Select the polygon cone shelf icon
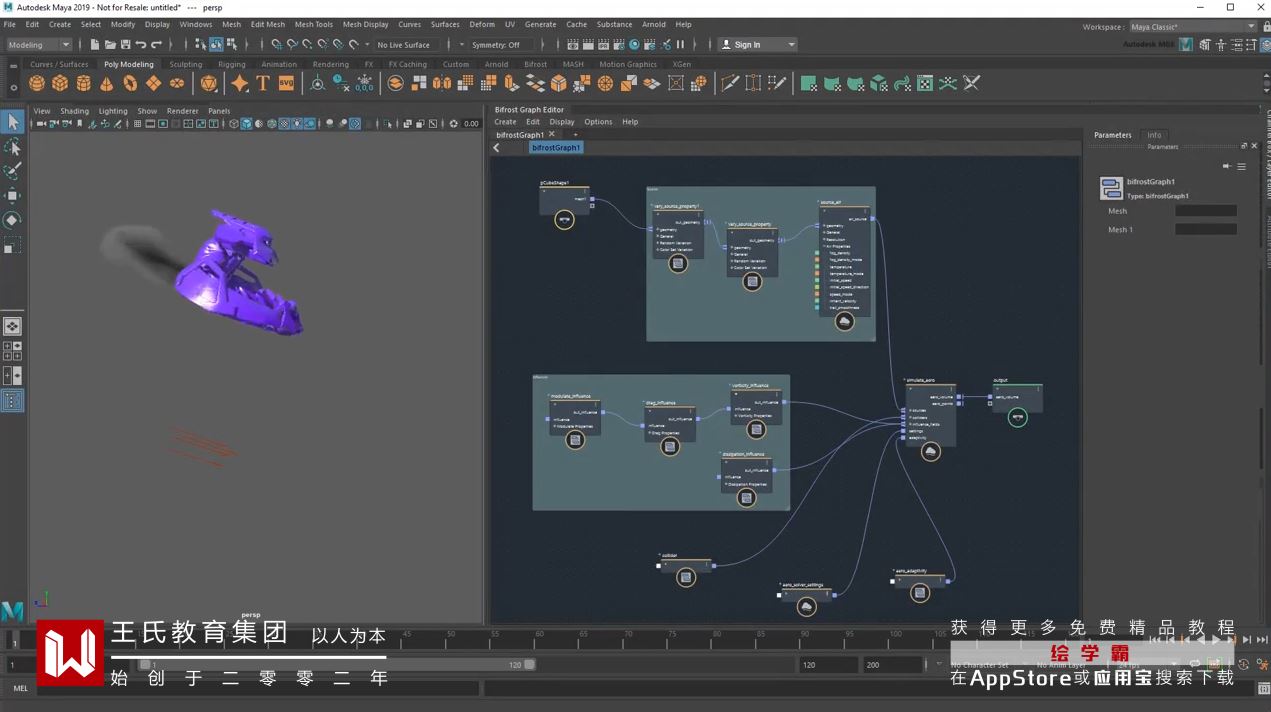The image size is (1271, 712). point(107,84)
